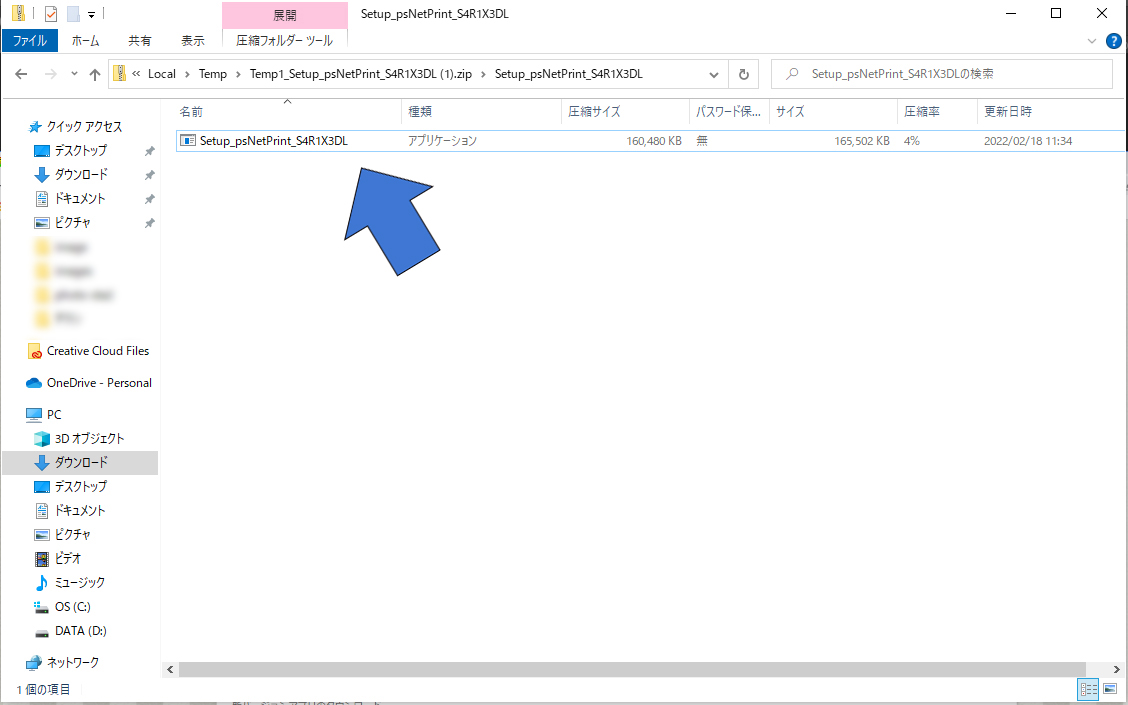Open OneDrive - Personal in sidebar
1128x705 pixels.
[99, 383]
